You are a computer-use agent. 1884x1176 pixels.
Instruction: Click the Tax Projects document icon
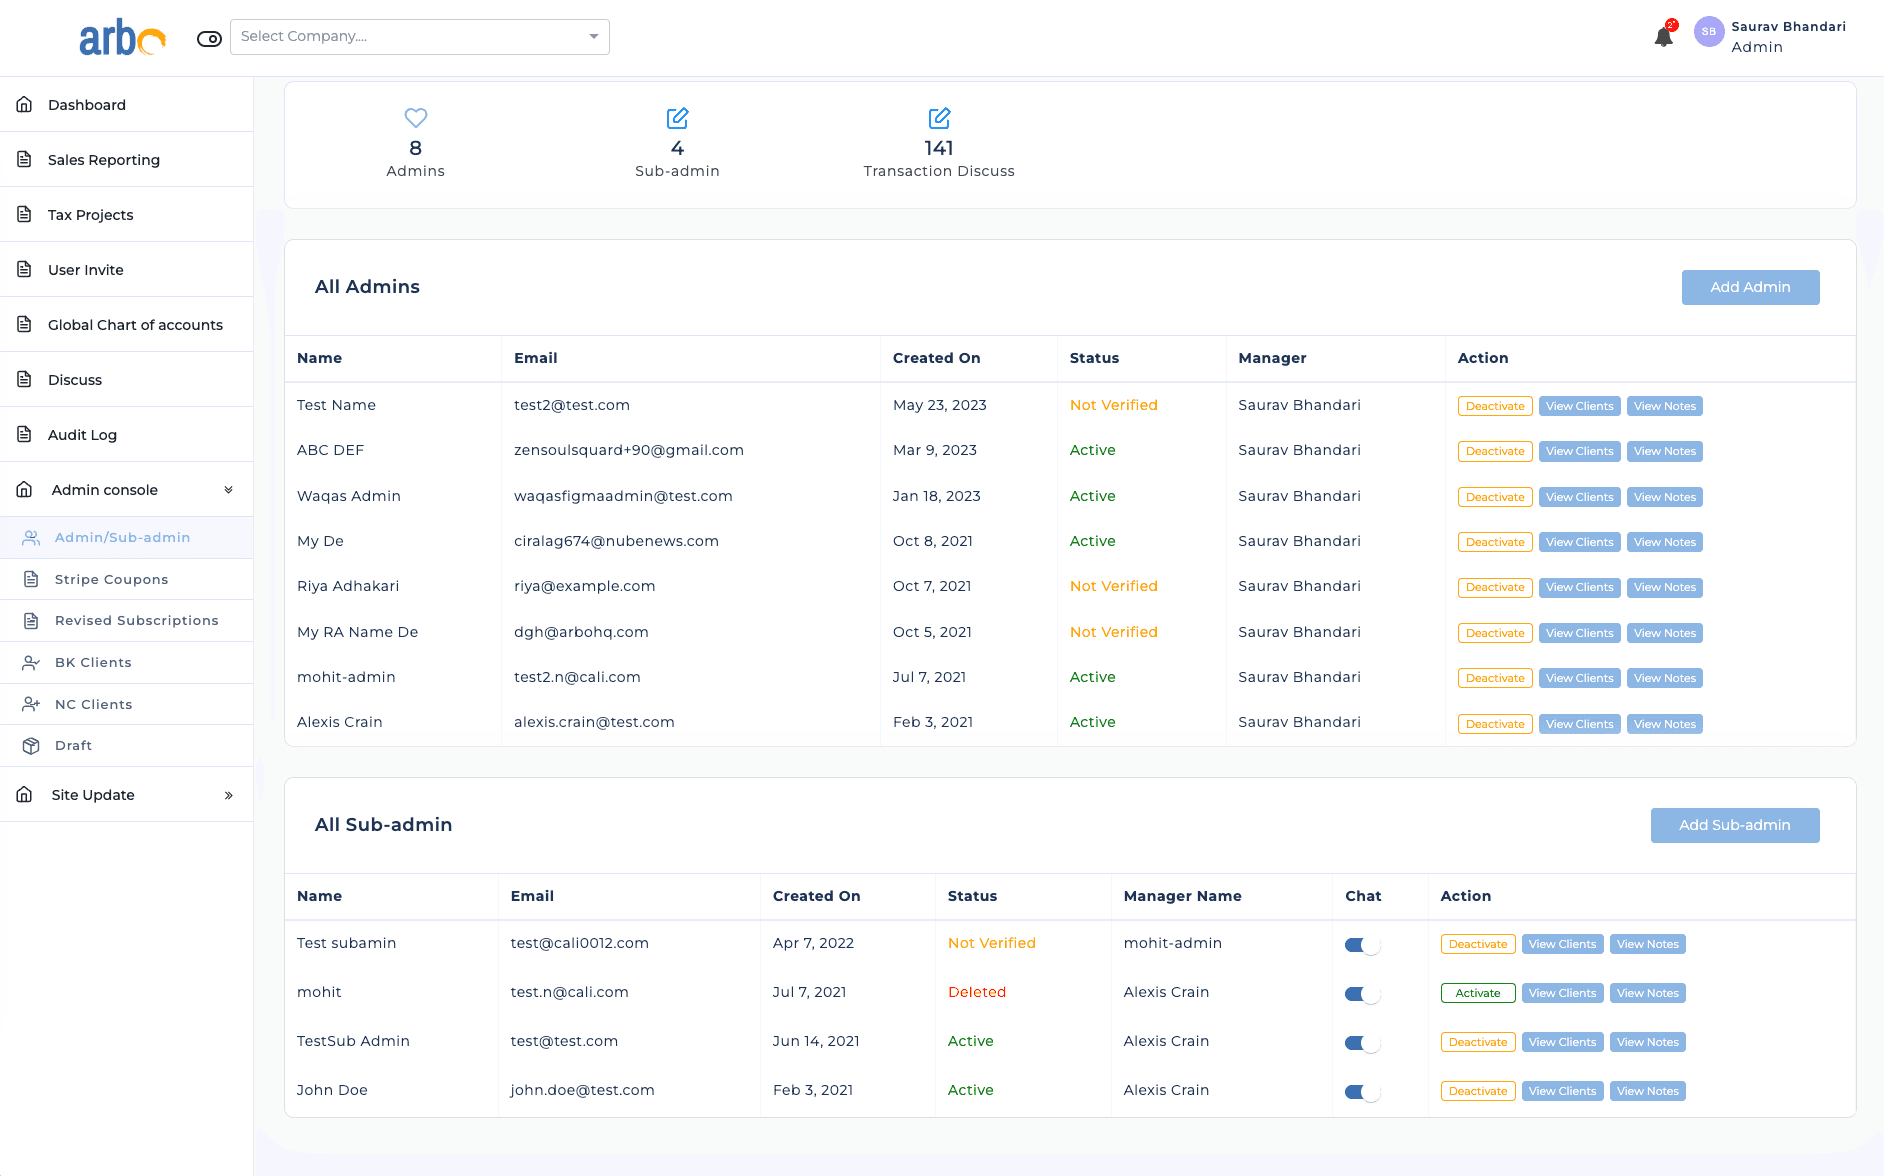25,214
